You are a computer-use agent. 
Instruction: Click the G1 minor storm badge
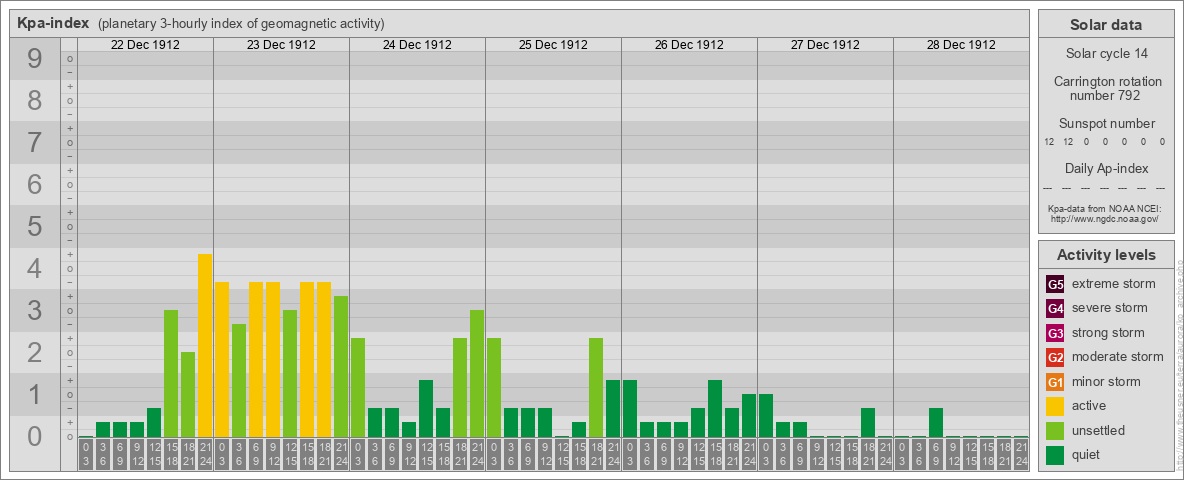pyautogui.click(x=1055, y=382)
